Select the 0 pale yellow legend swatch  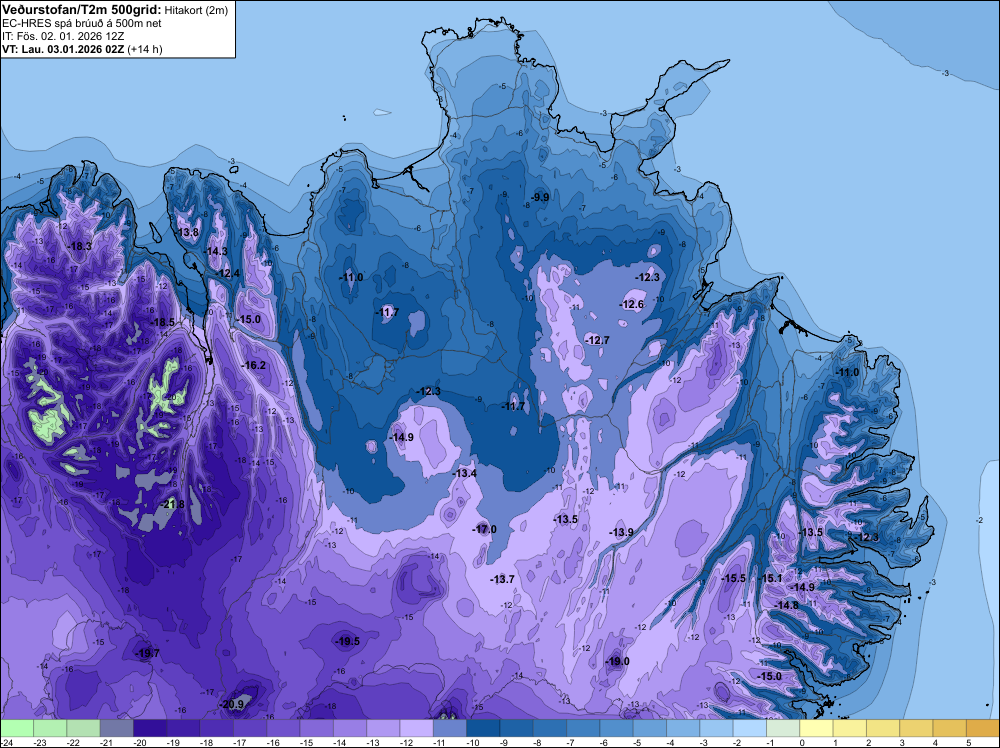click(816, 728)
